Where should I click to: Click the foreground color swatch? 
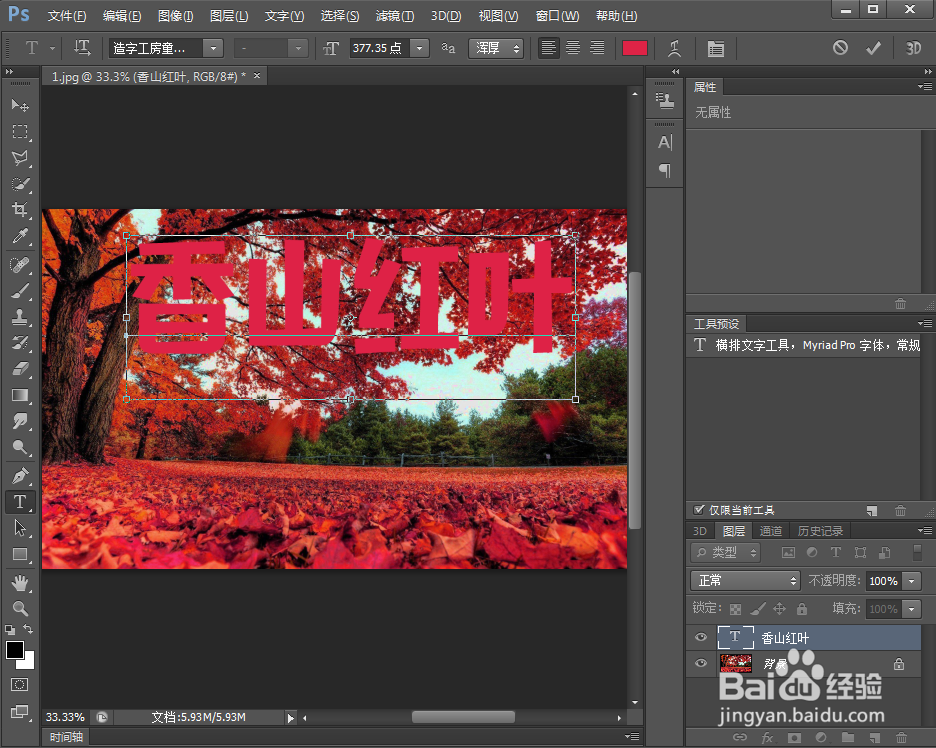point(14,650)
